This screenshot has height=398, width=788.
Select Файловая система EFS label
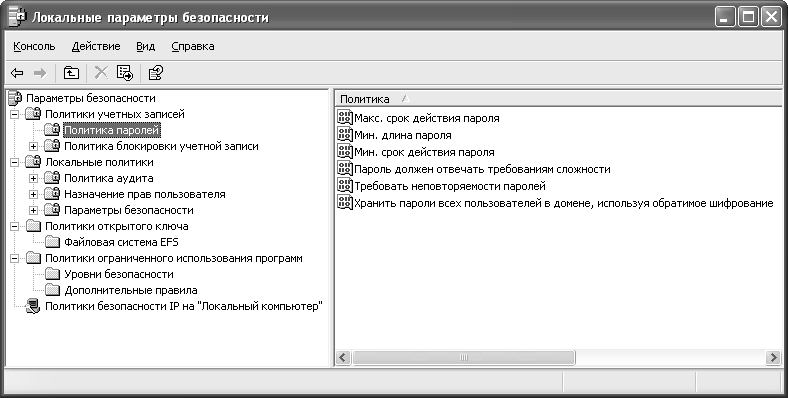click(x=121, y=242)
